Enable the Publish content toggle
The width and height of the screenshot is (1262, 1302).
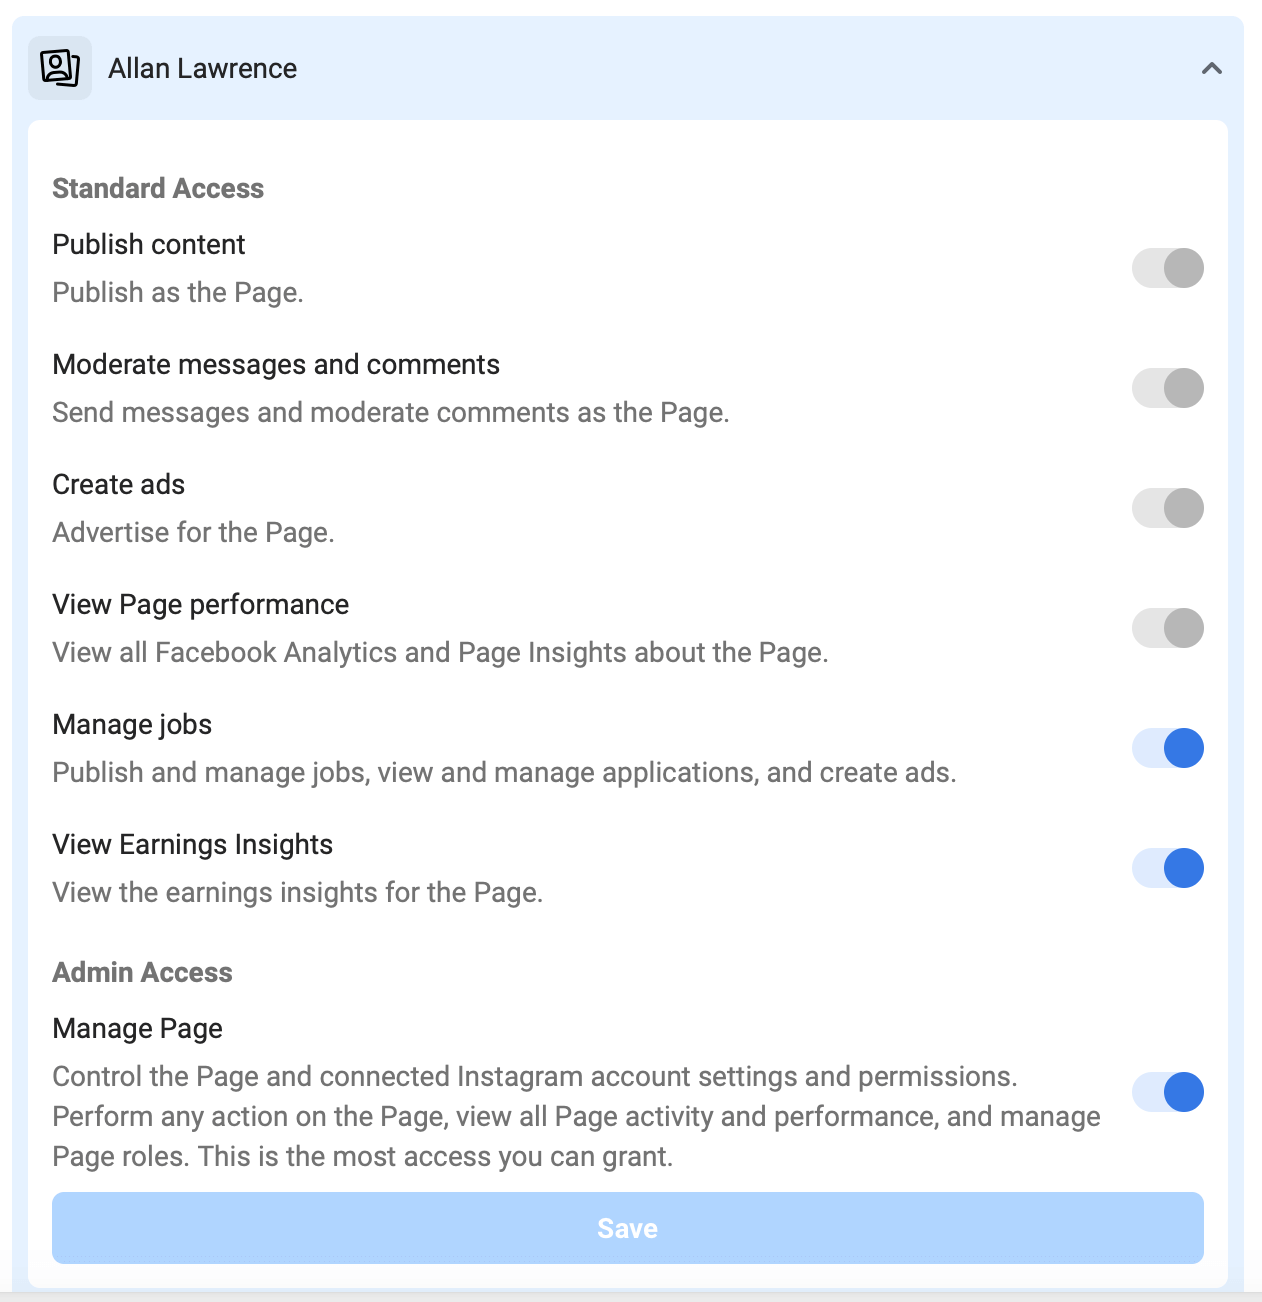[x=1167, y=268]
